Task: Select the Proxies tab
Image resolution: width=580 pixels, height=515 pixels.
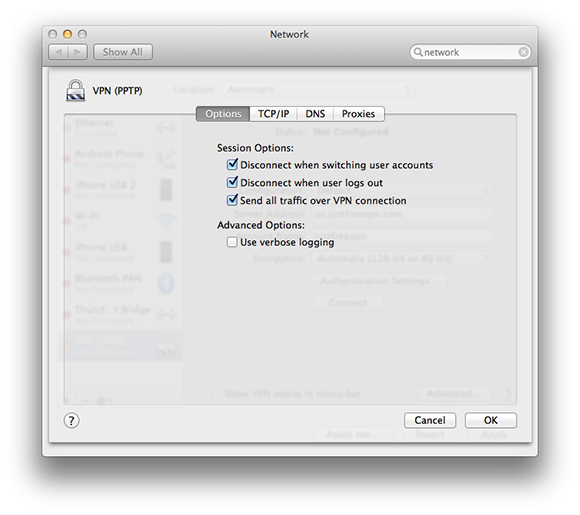Action: point(358,114)
